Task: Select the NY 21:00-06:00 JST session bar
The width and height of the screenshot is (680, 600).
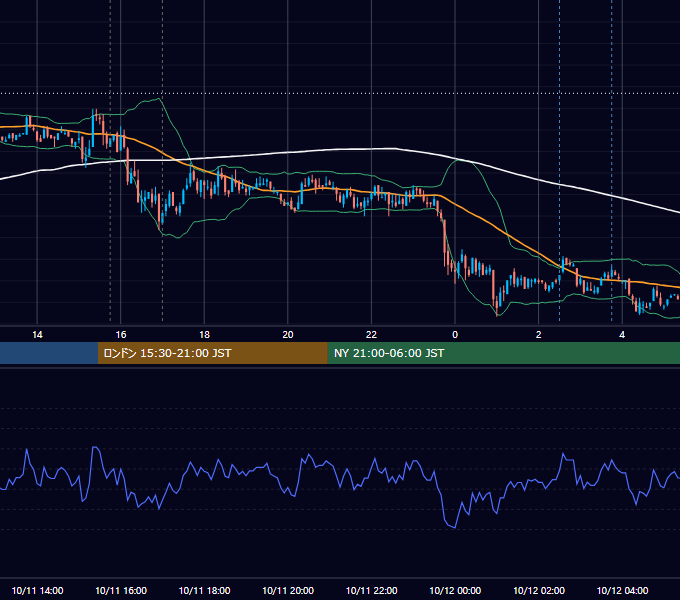Action: [503, 353]
